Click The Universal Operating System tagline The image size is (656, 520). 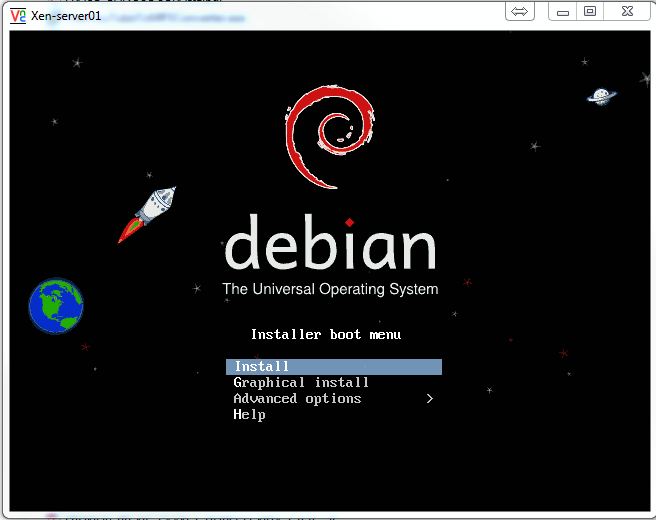330,290
